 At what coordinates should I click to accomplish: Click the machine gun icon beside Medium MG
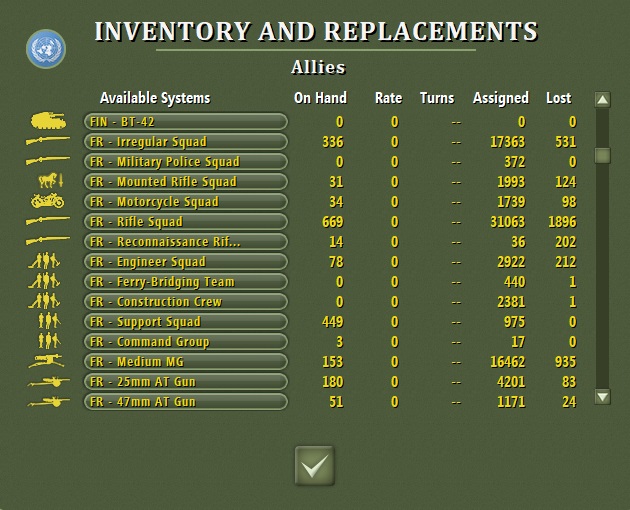pos(46,361)
